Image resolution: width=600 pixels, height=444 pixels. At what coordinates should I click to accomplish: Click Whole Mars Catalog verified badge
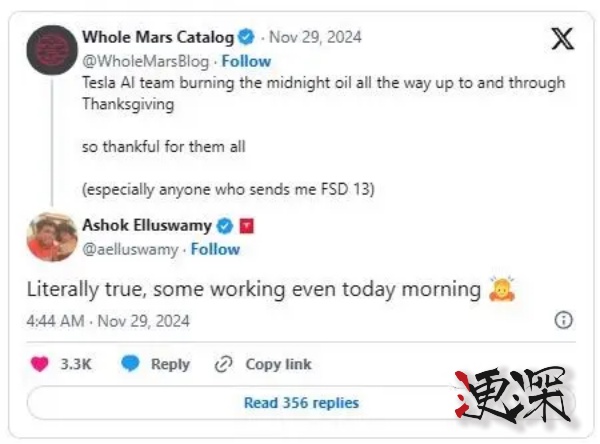pos(246,38)
